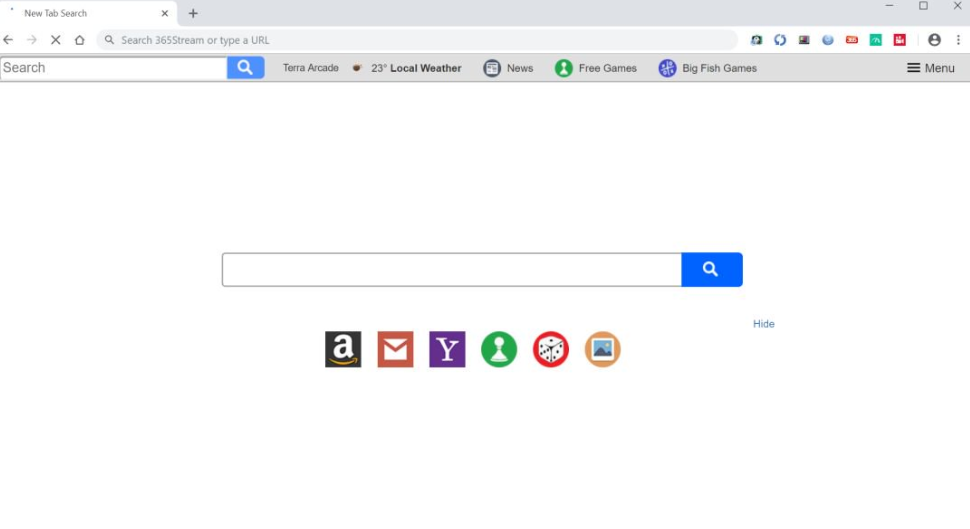The image size is (970, 529).
Task: Focus the small toolbar Search field
Action: [x=114, y=67]
